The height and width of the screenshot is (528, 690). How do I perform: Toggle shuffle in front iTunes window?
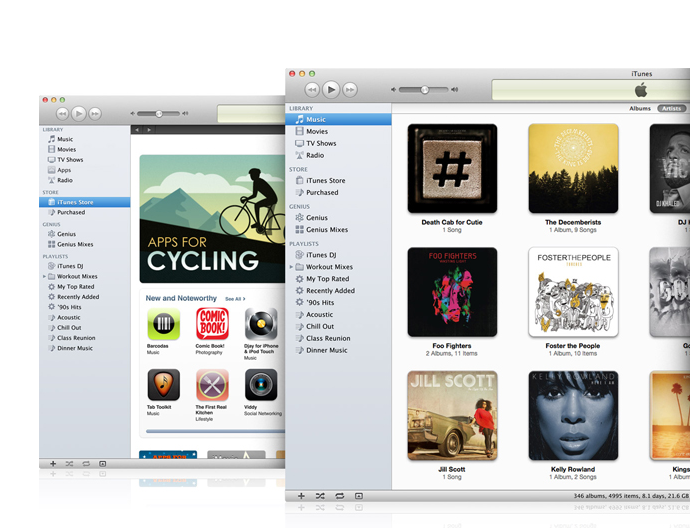[x=320, y=496]
